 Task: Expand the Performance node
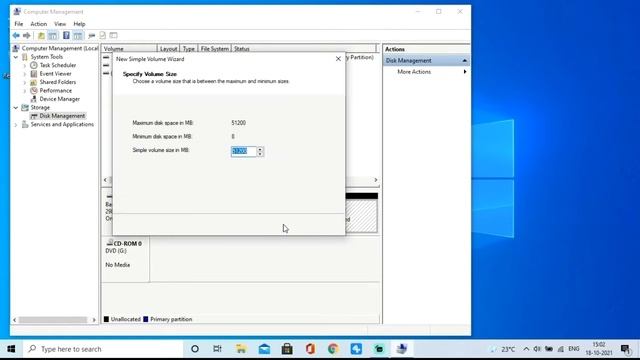24,91
